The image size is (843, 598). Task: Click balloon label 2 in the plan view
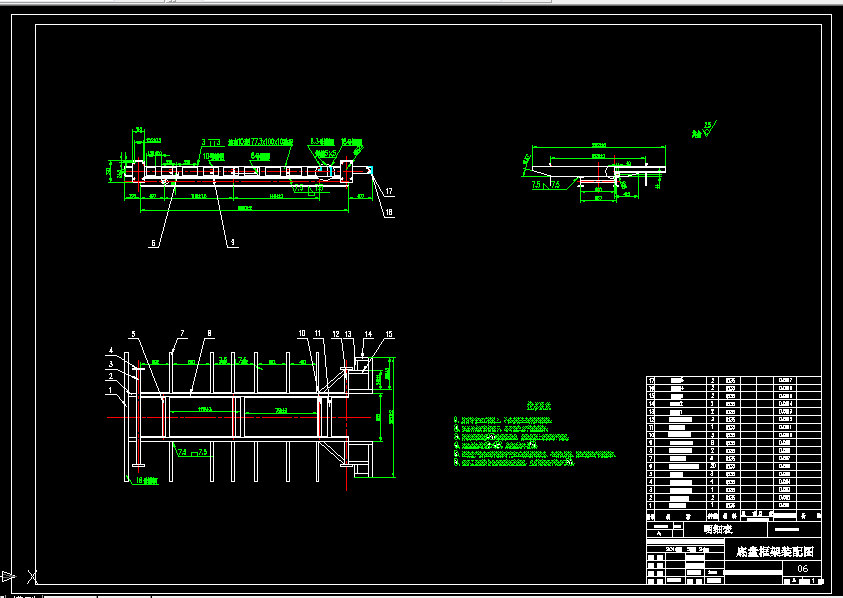coord(111,376)
